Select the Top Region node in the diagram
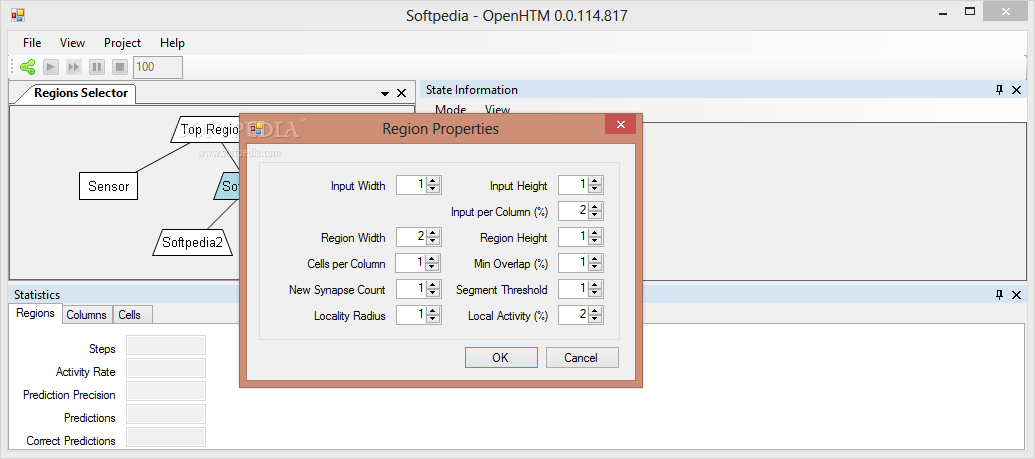Image resolution: width=1035 pixels, height=459 pixels. point(206,129)
